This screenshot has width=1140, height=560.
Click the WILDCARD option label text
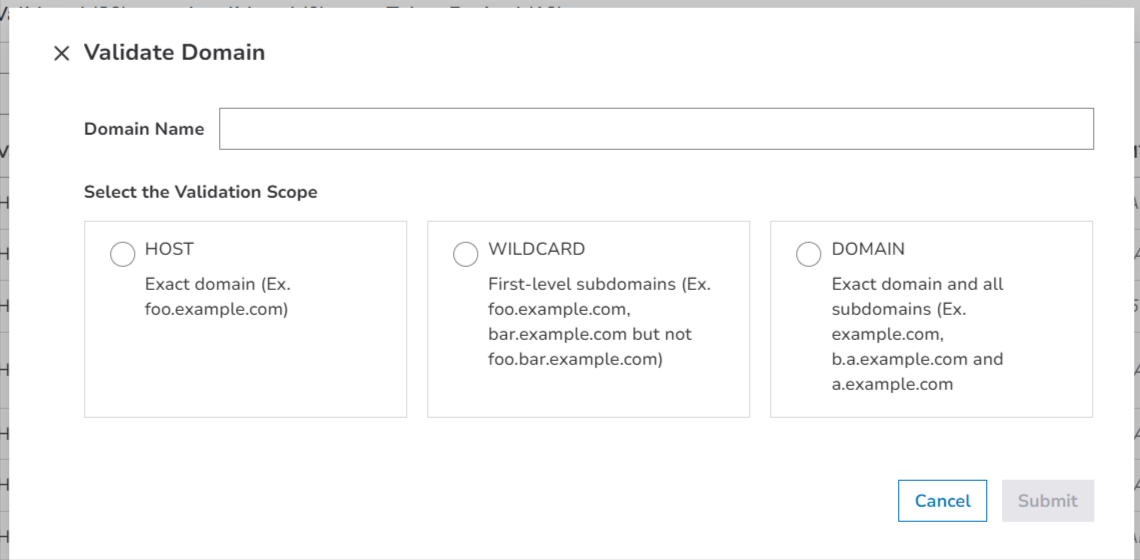536,249
